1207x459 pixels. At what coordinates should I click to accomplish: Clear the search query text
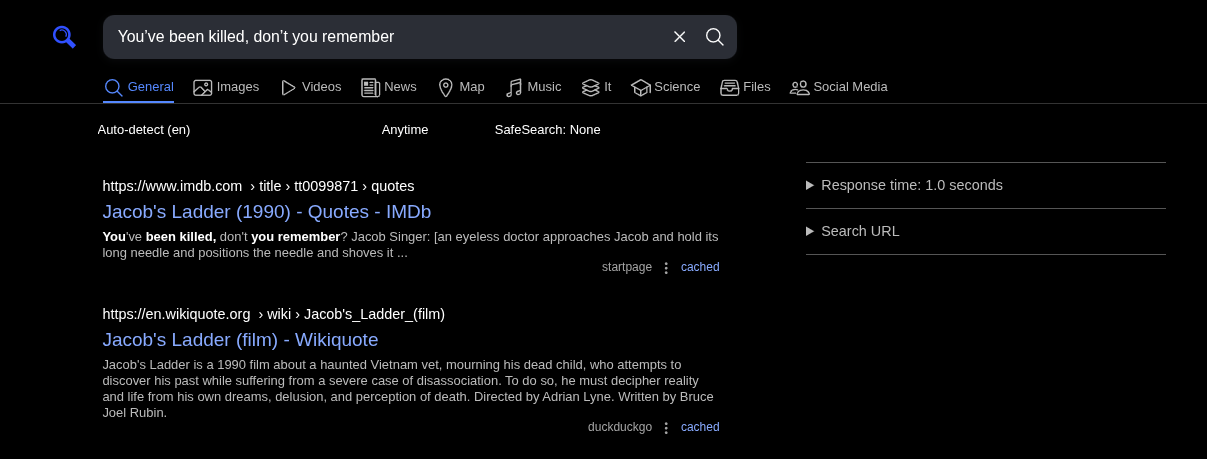click(x=679, y=37)
